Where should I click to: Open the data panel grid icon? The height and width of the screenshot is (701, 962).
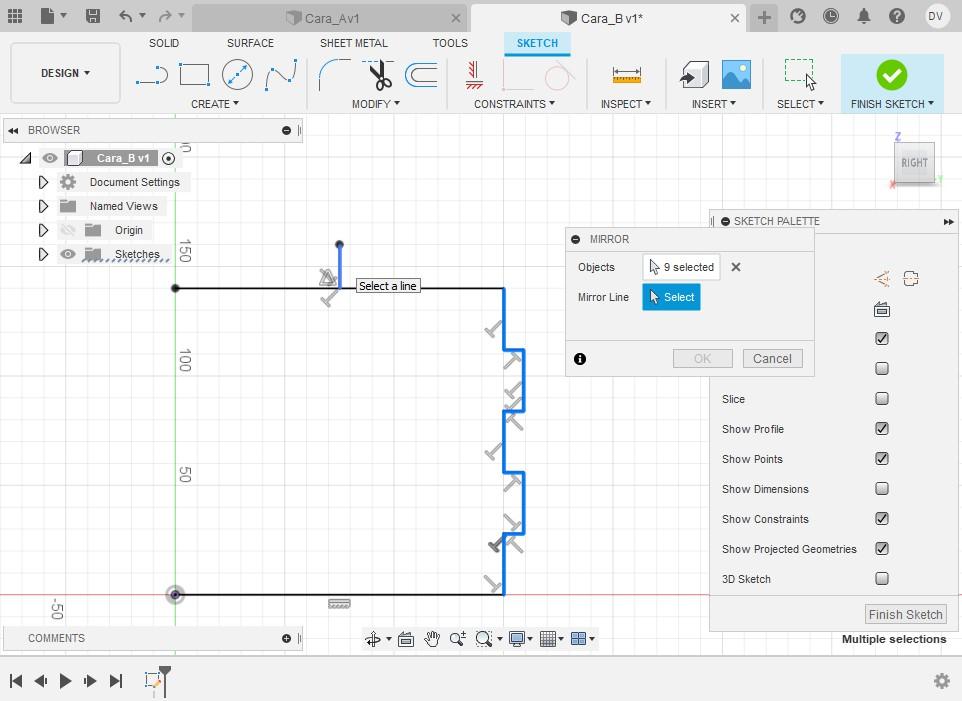tap(15, 16)
